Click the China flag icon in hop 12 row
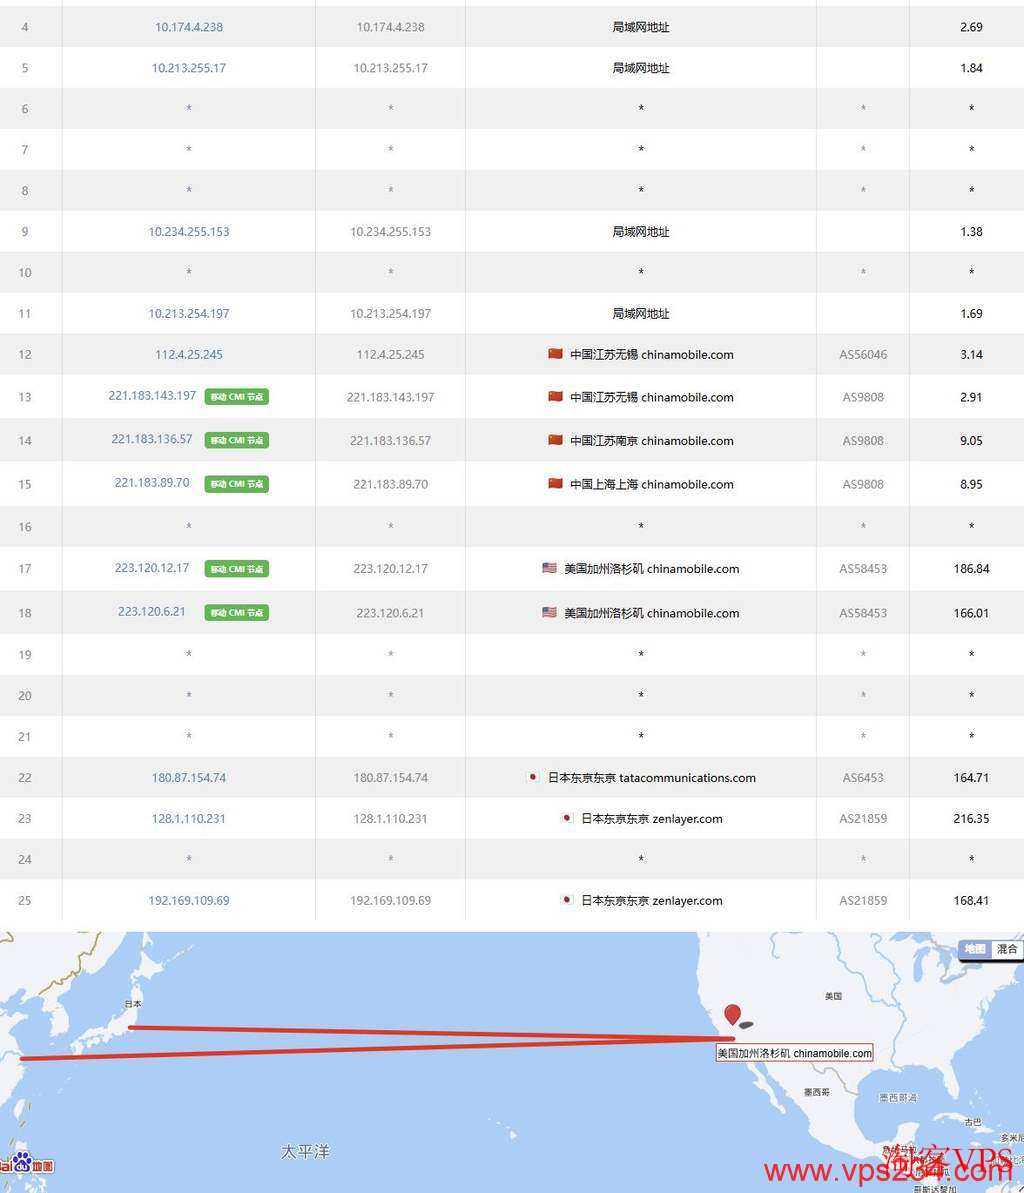 tap(555, 353)
